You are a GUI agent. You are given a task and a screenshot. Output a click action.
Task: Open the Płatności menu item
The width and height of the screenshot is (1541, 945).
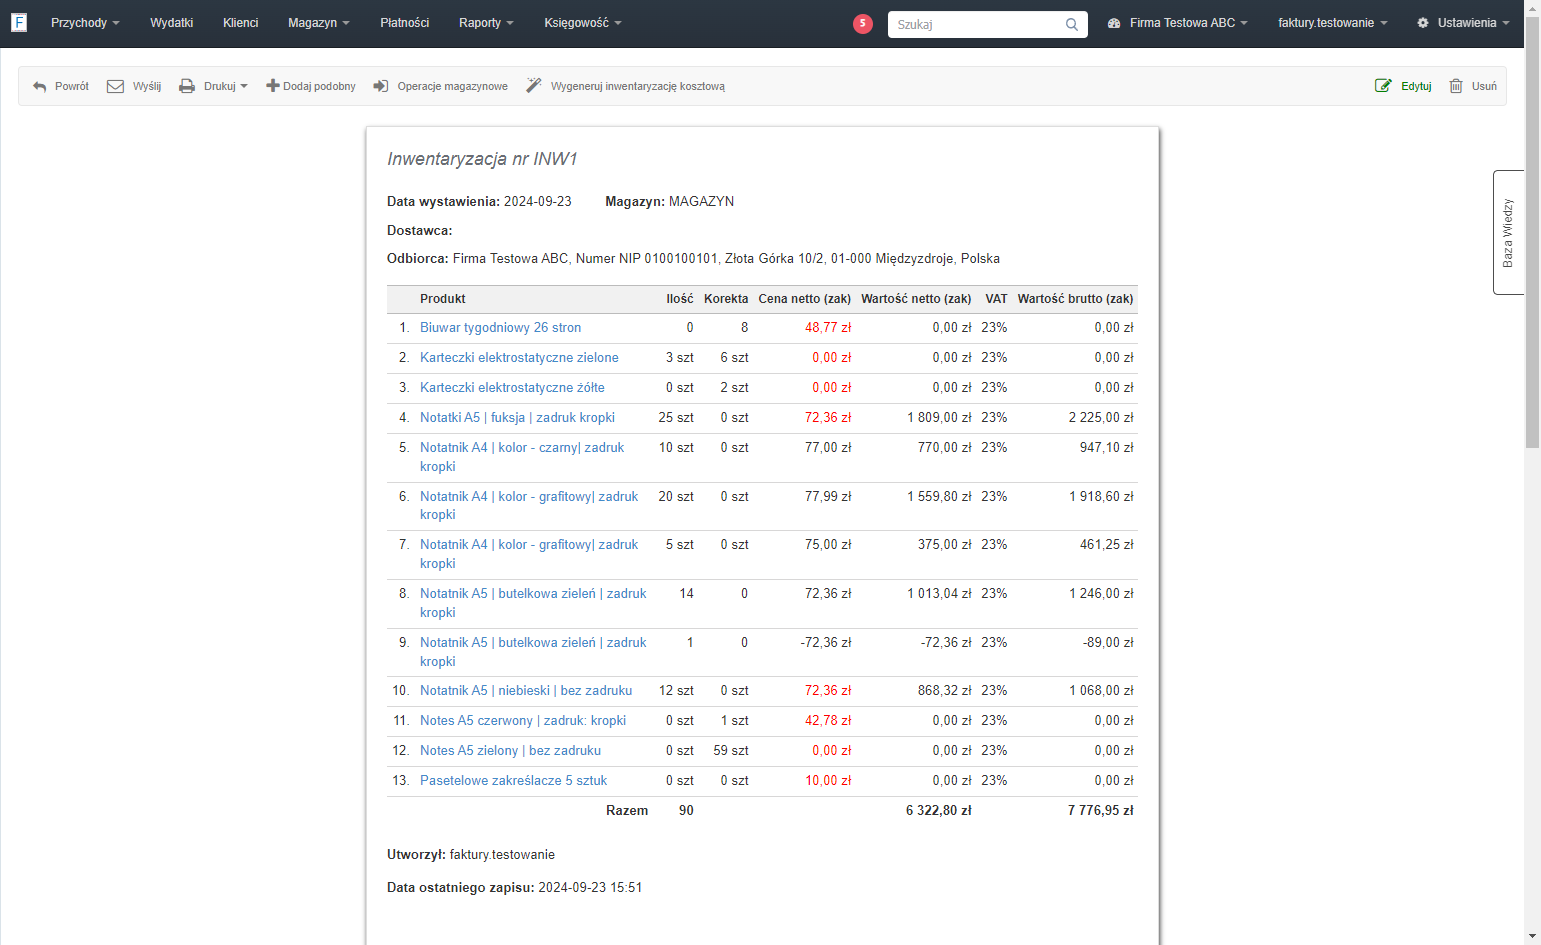tap(404, 22)
